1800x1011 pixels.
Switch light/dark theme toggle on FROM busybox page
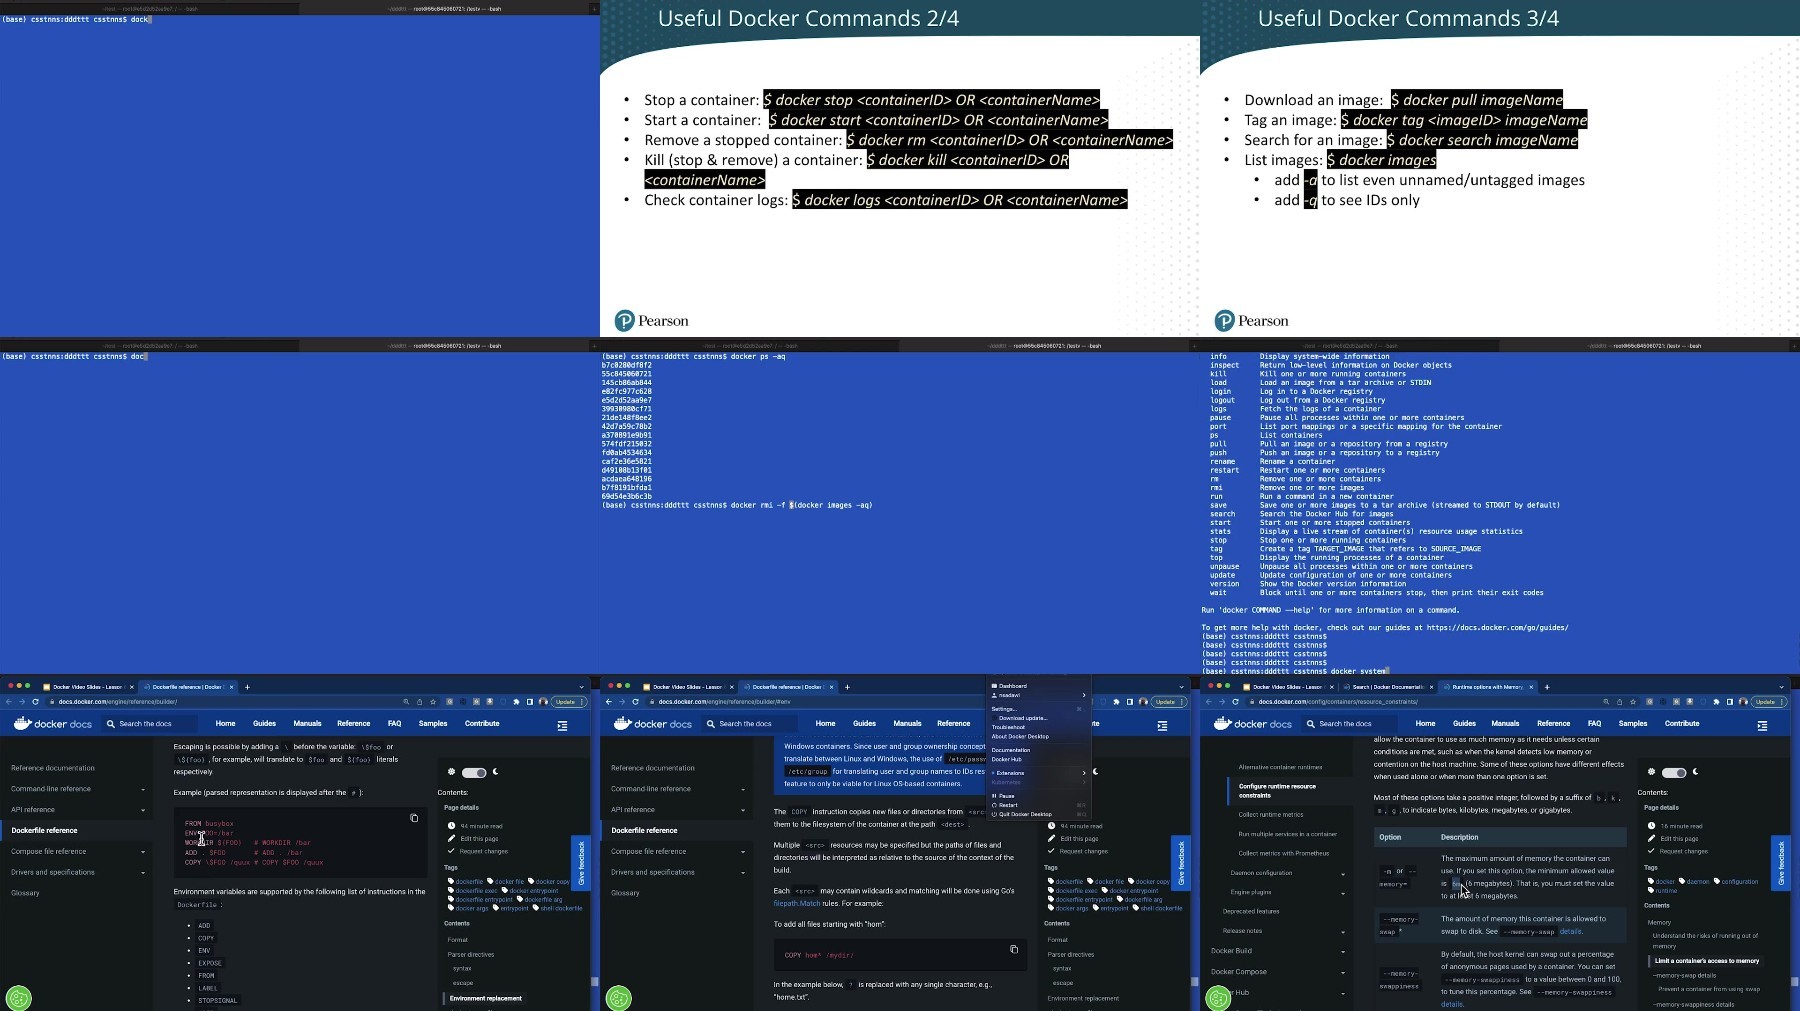(x=474, y=772)
